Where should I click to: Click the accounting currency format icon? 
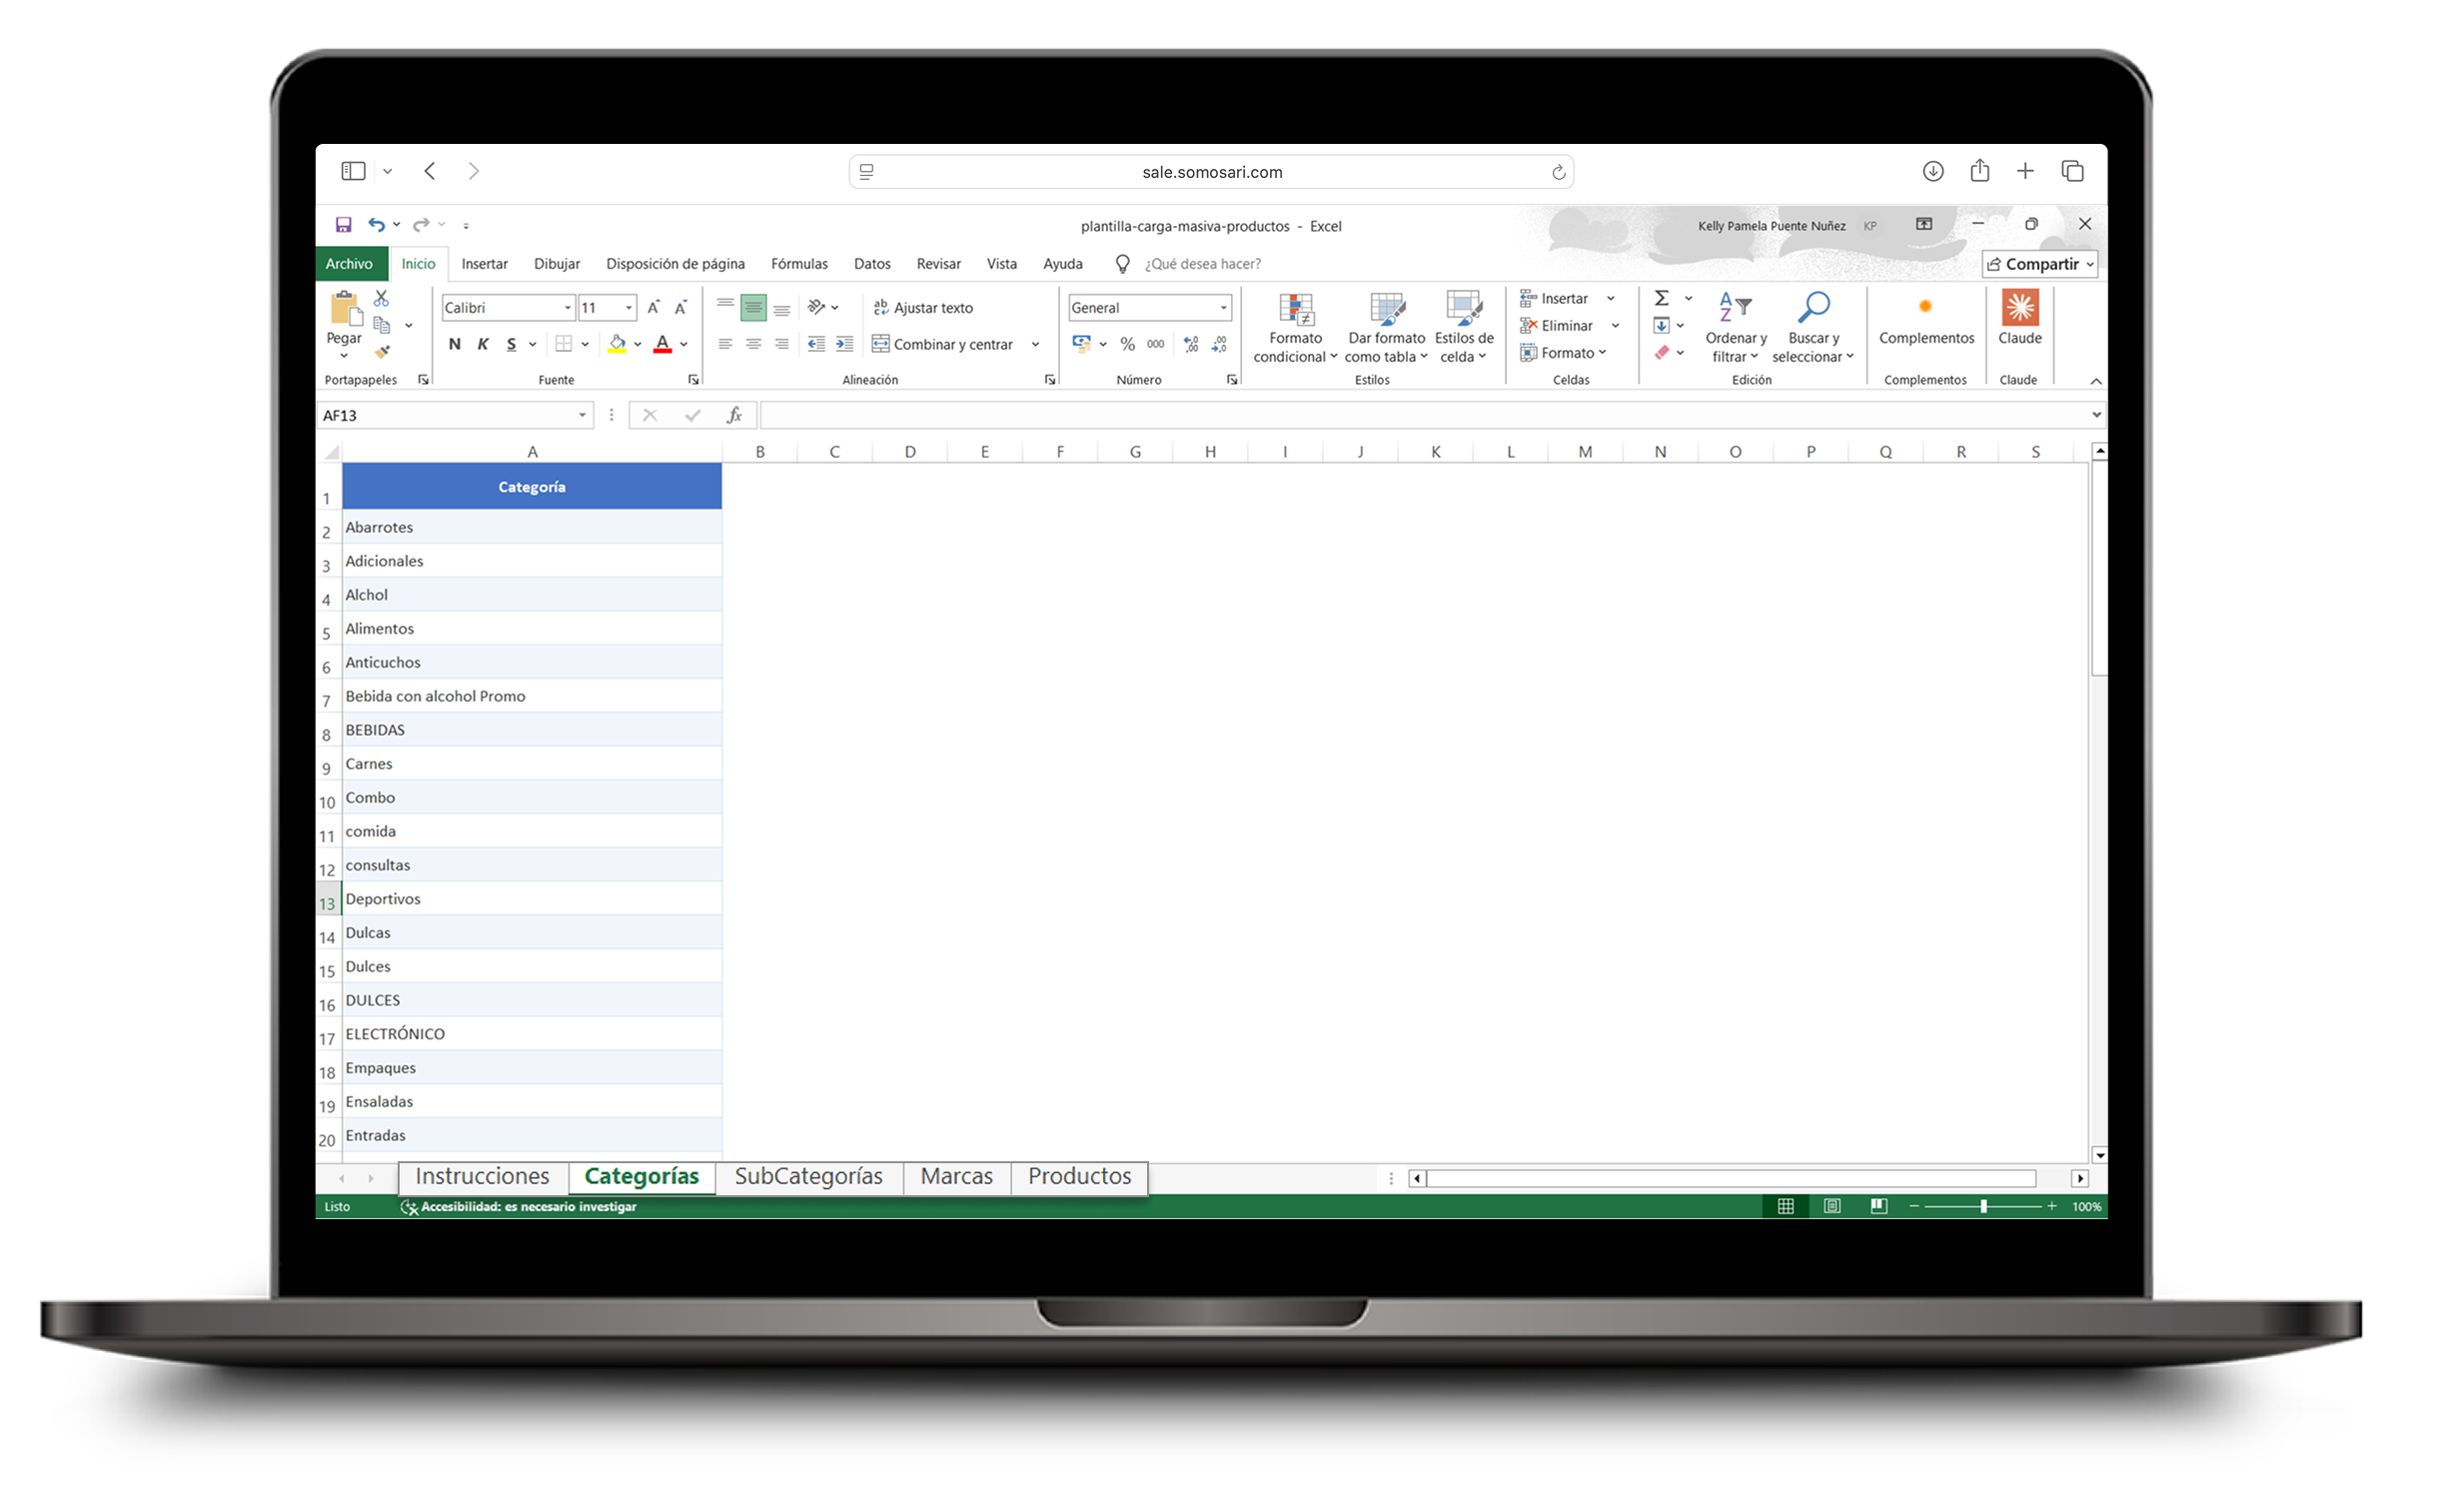[1081, 345]
